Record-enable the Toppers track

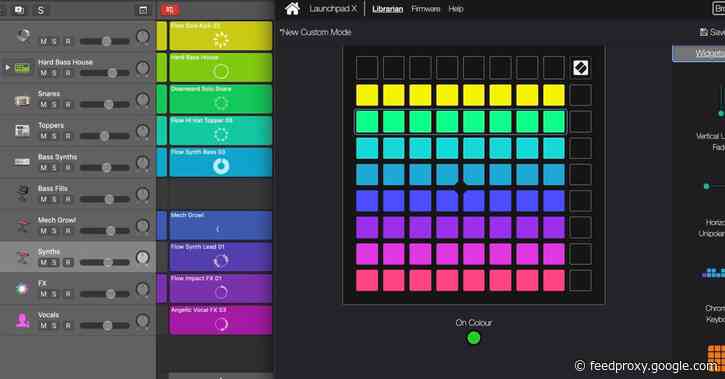coord(68,136)
